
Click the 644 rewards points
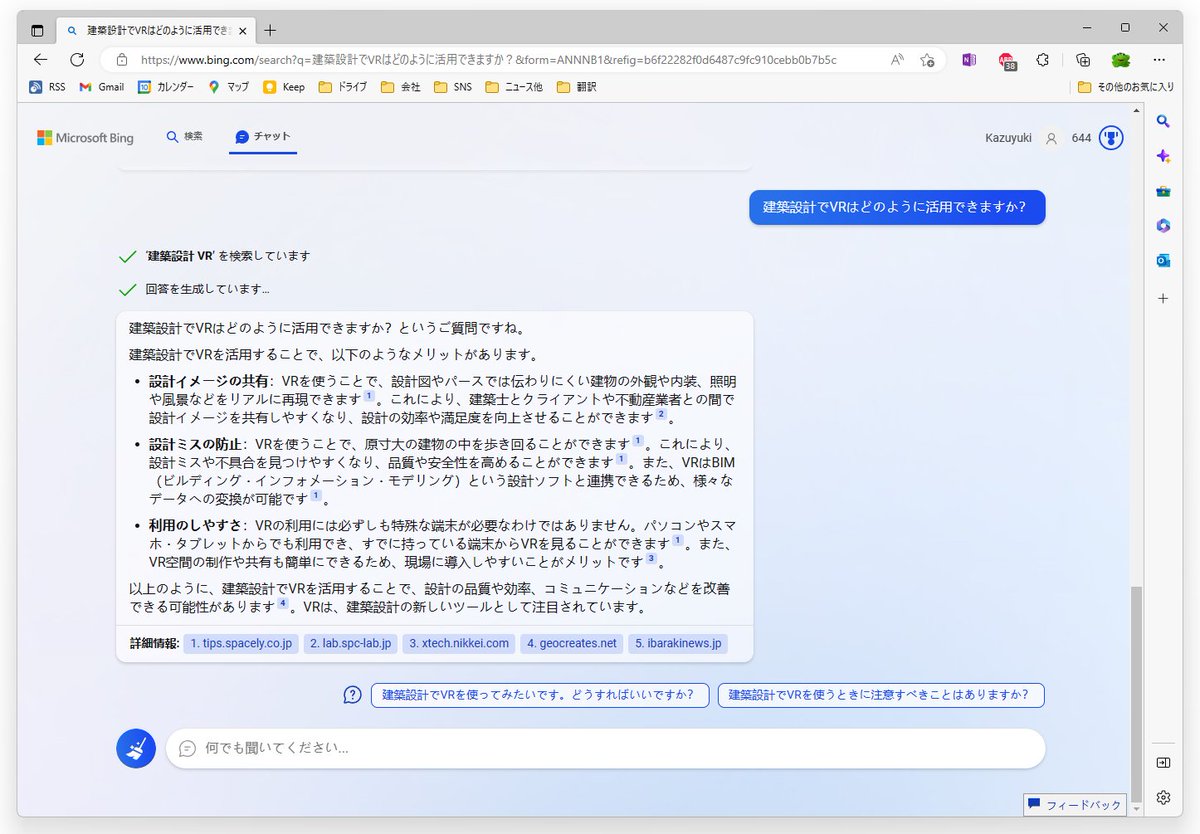coord(1081,138)
